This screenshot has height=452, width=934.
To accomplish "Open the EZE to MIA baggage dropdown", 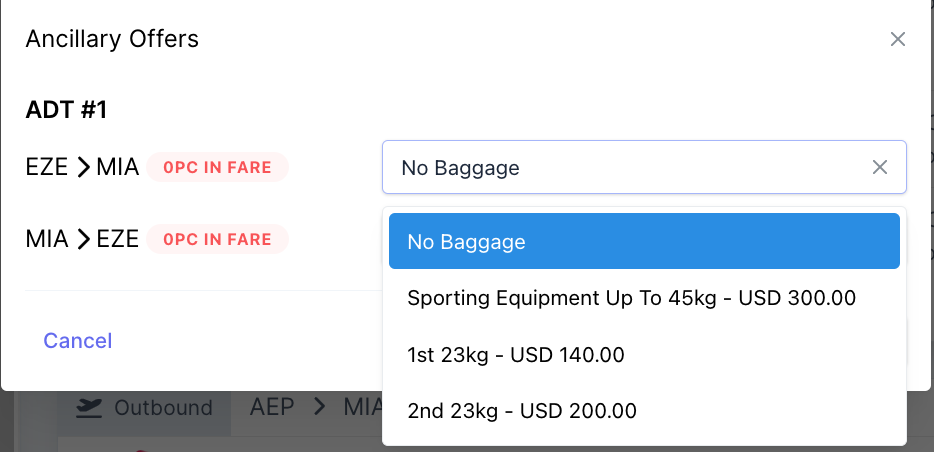I will pos(630,167).
